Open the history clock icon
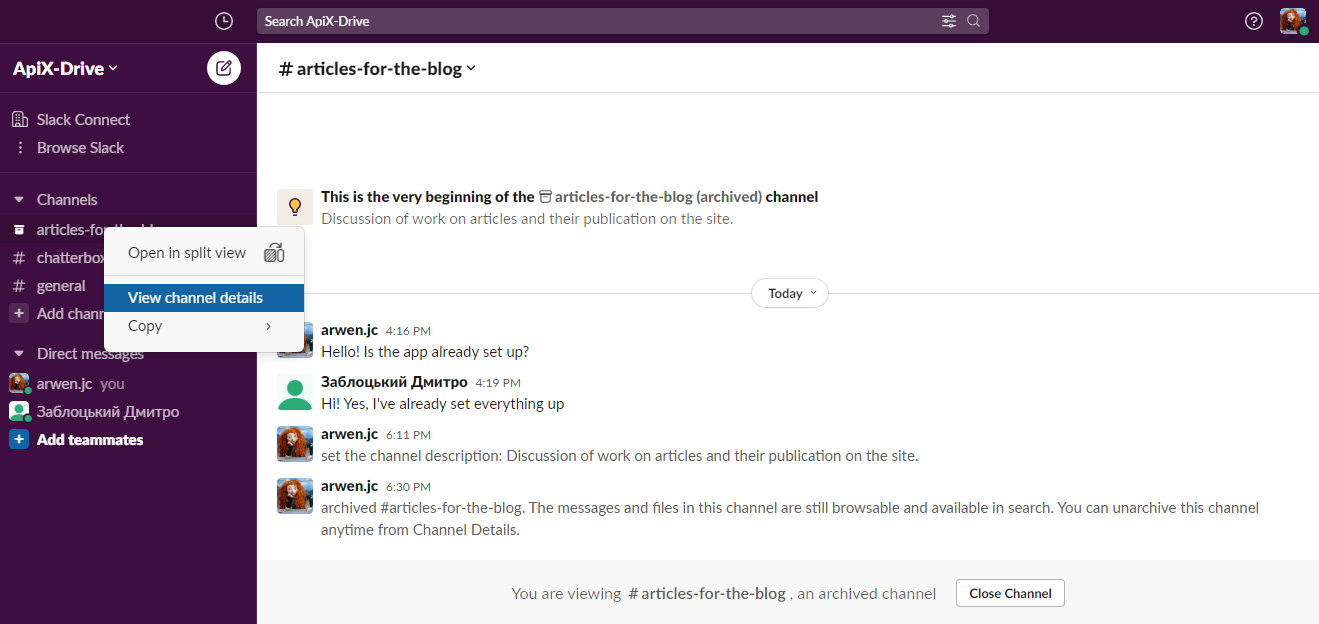 224,21
